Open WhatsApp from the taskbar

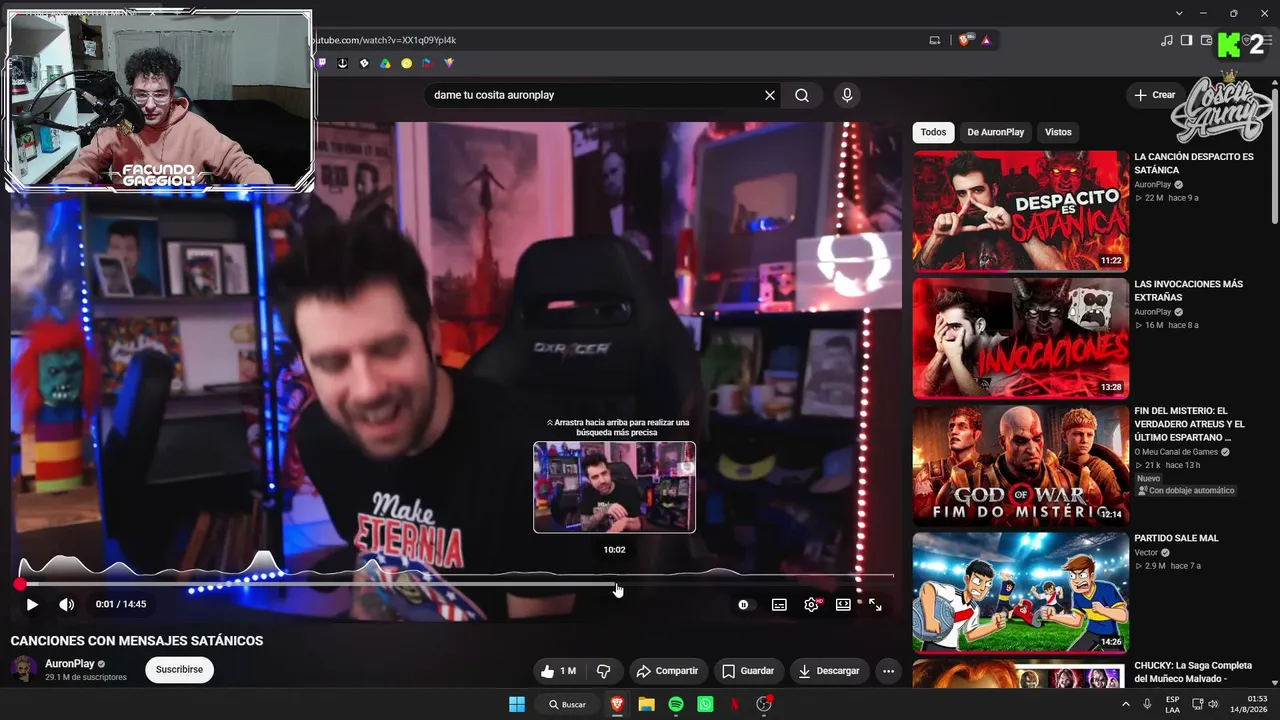705,704
